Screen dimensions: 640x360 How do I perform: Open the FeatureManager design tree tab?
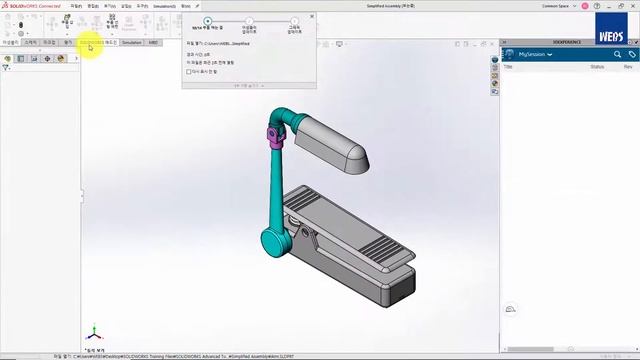click(8, 59)
